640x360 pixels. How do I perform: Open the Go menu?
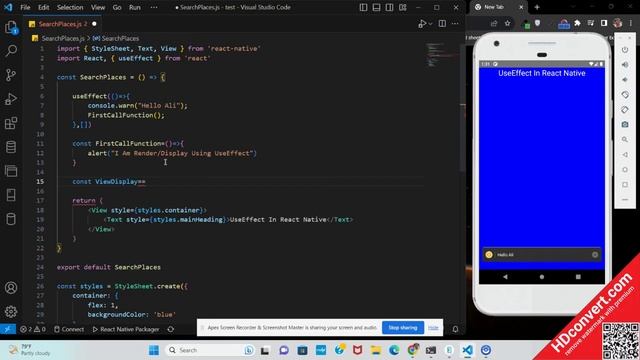point(117,7)
